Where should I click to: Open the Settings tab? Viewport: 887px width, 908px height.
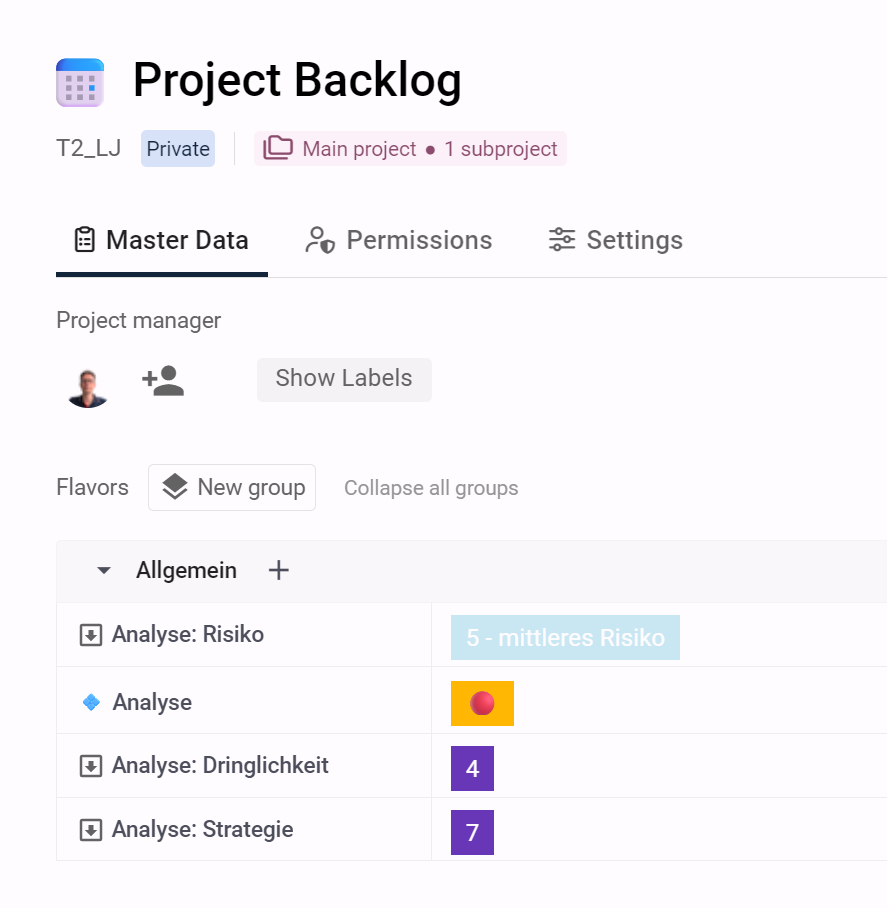click(615, 240)
